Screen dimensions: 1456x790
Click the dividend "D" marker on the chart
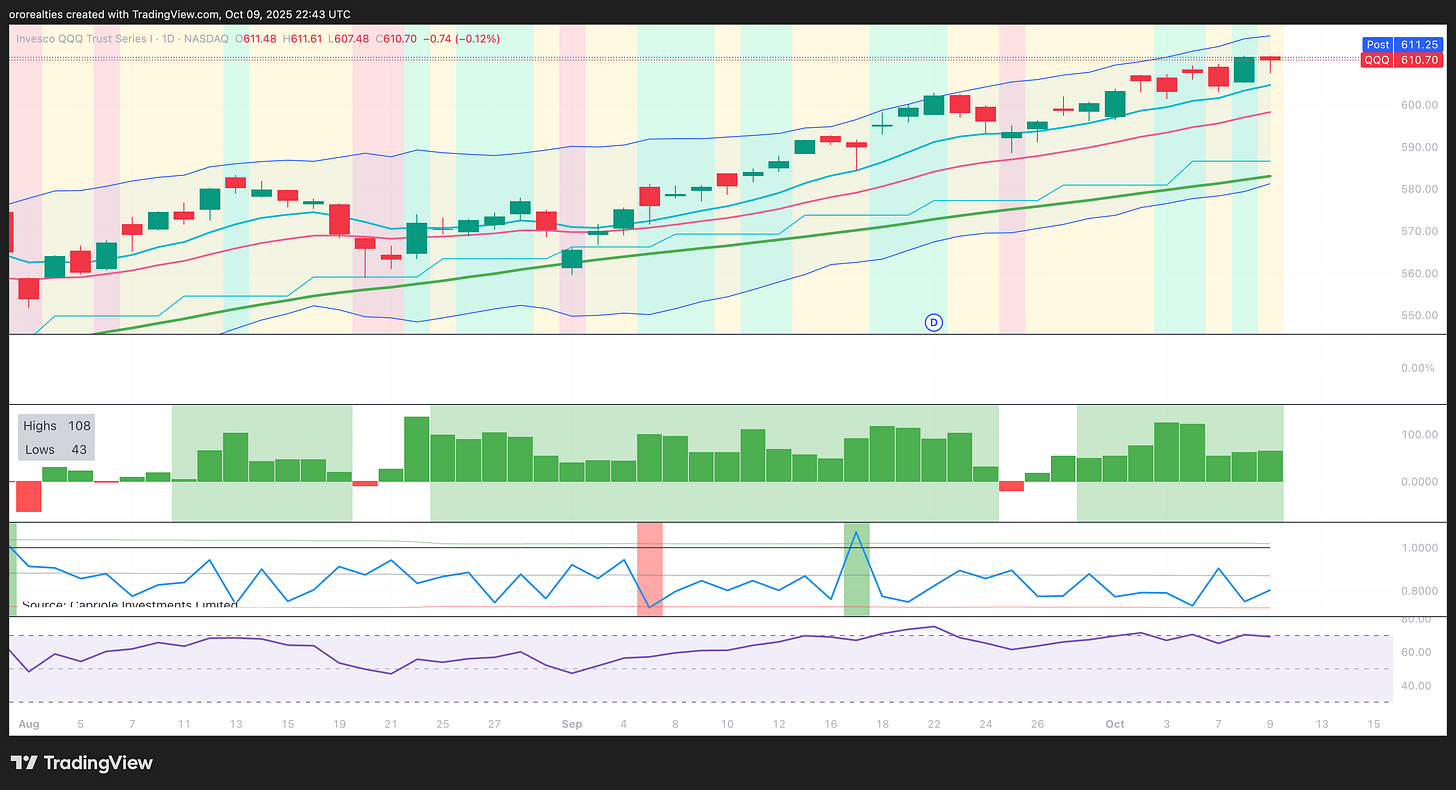(934, 322)
